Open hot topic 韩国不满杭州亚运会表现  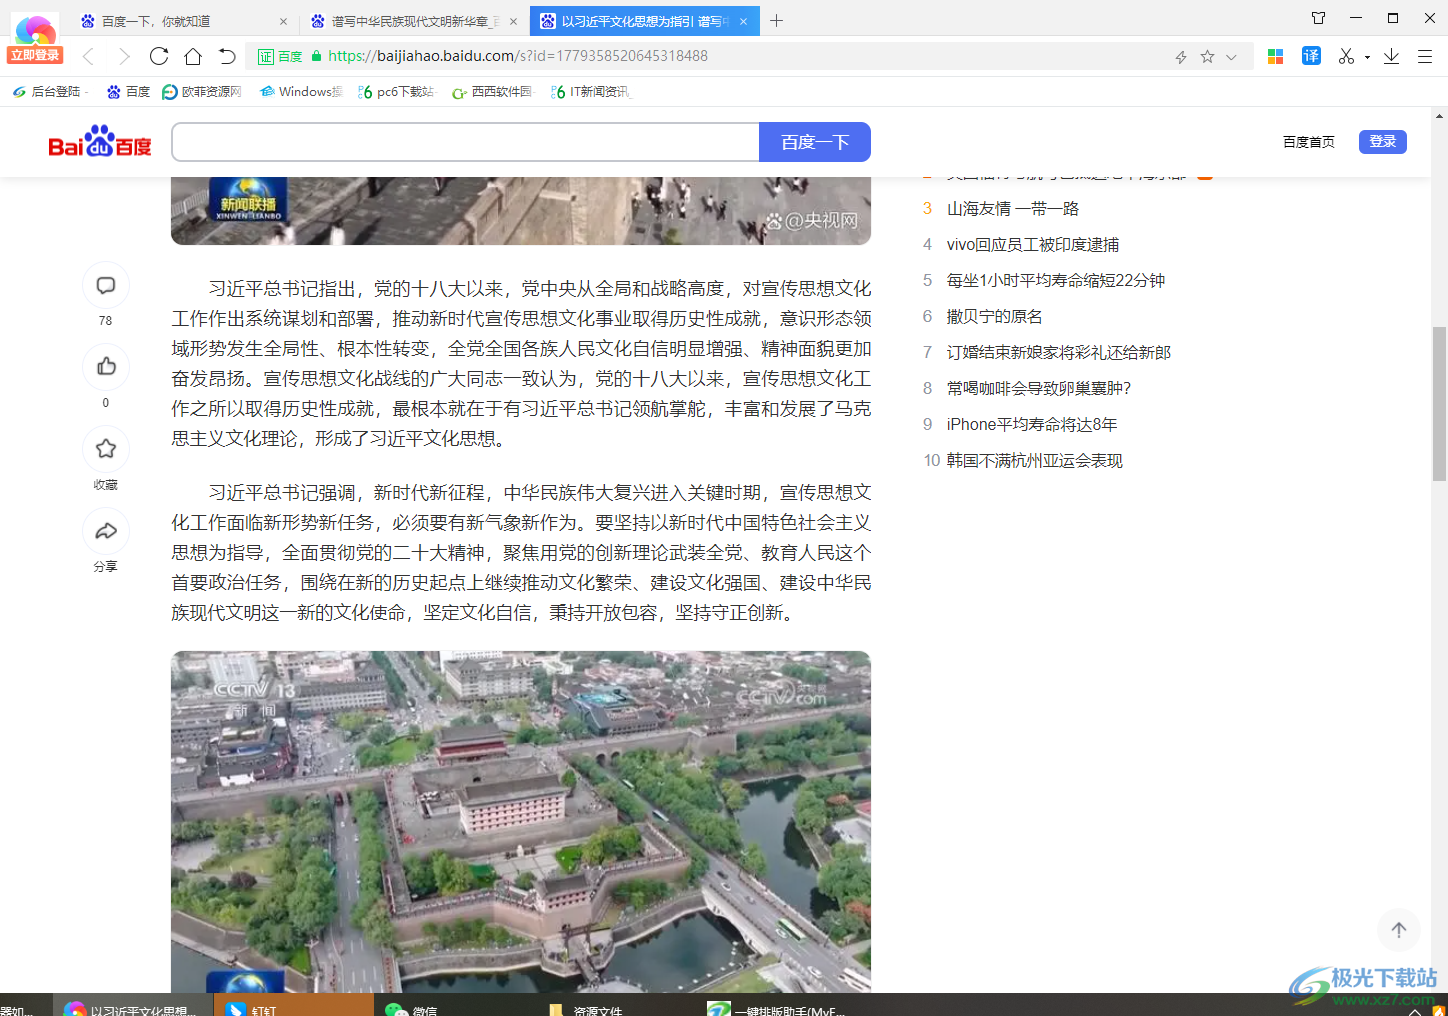click(x=1035, y=460)
